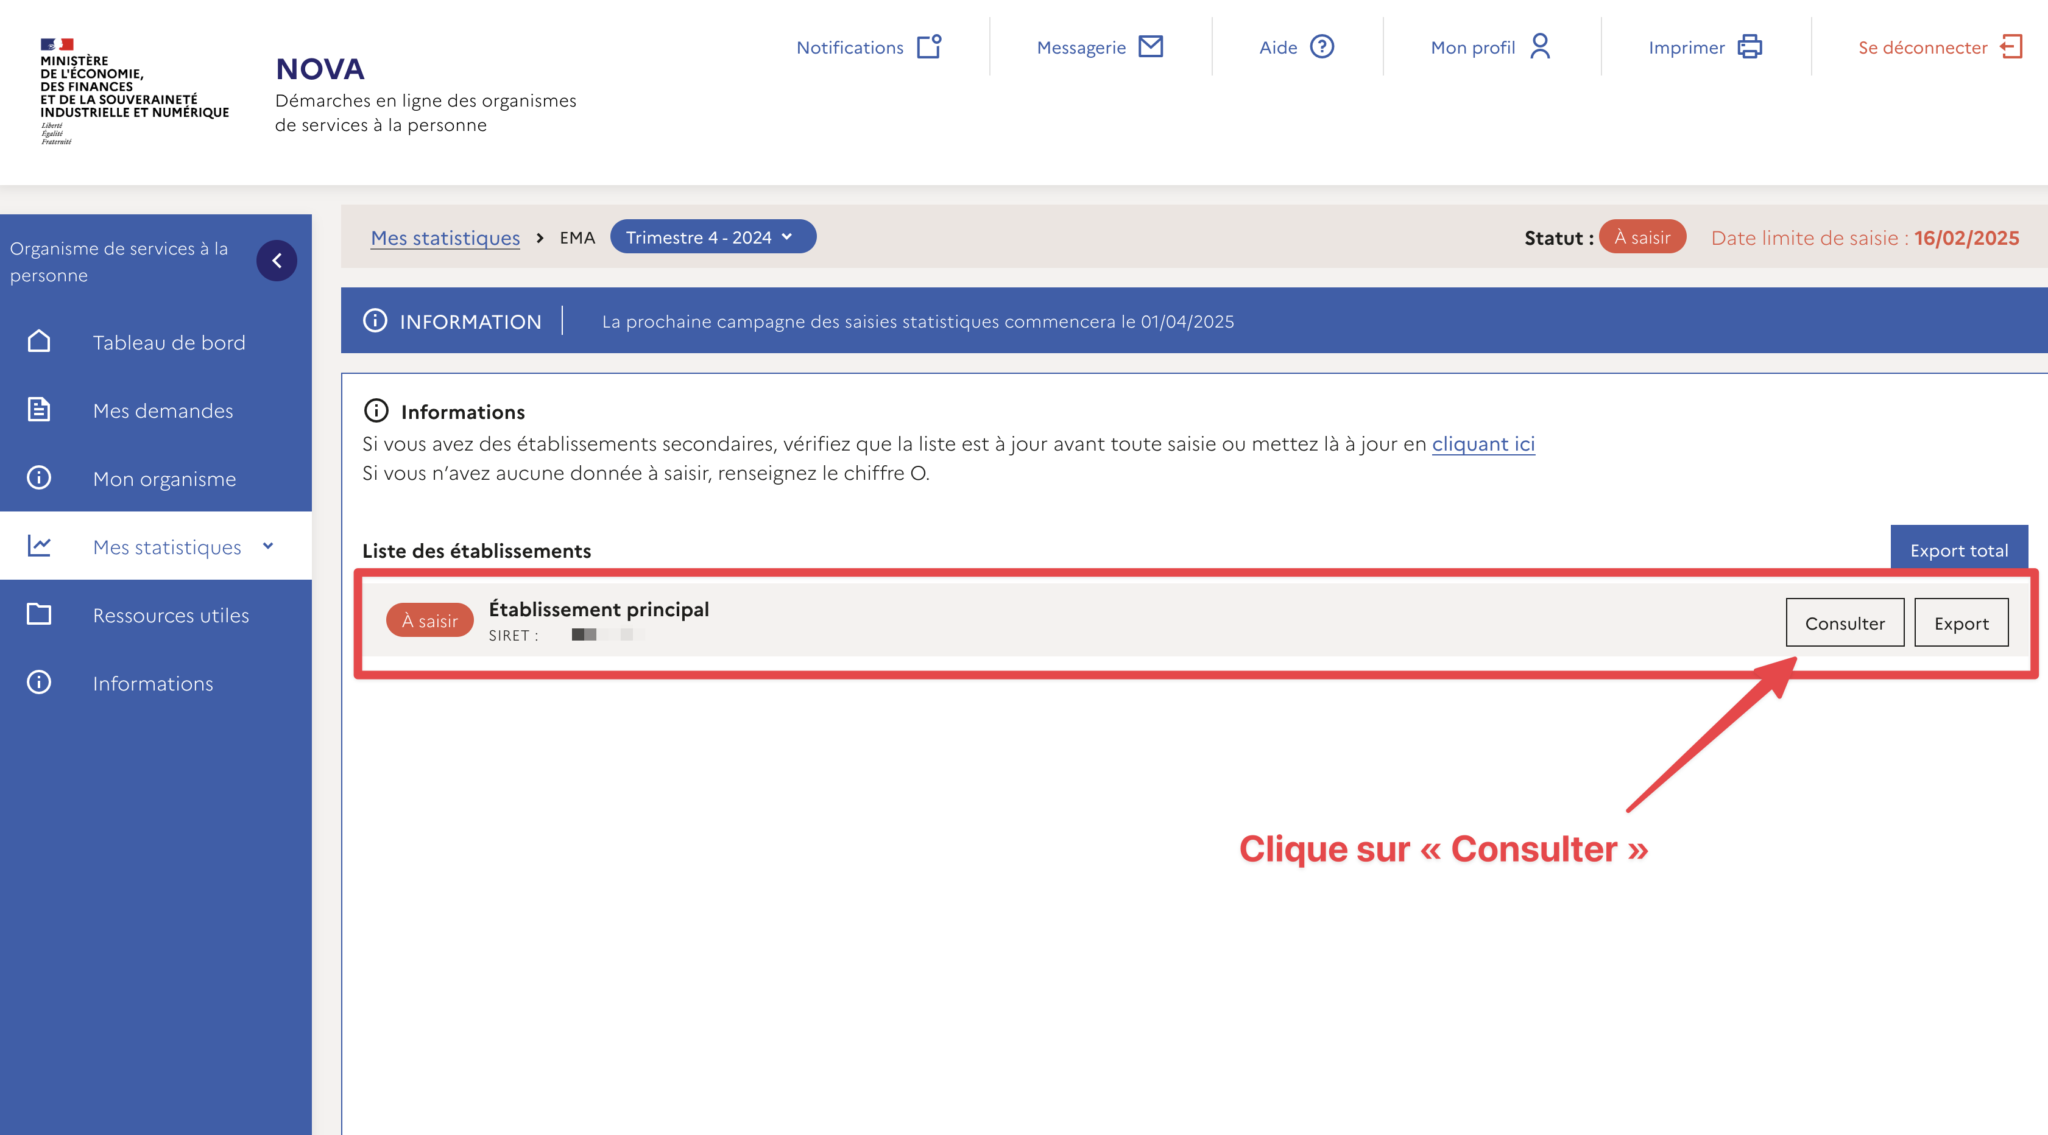Click the Aide question mark icon

1322,46
